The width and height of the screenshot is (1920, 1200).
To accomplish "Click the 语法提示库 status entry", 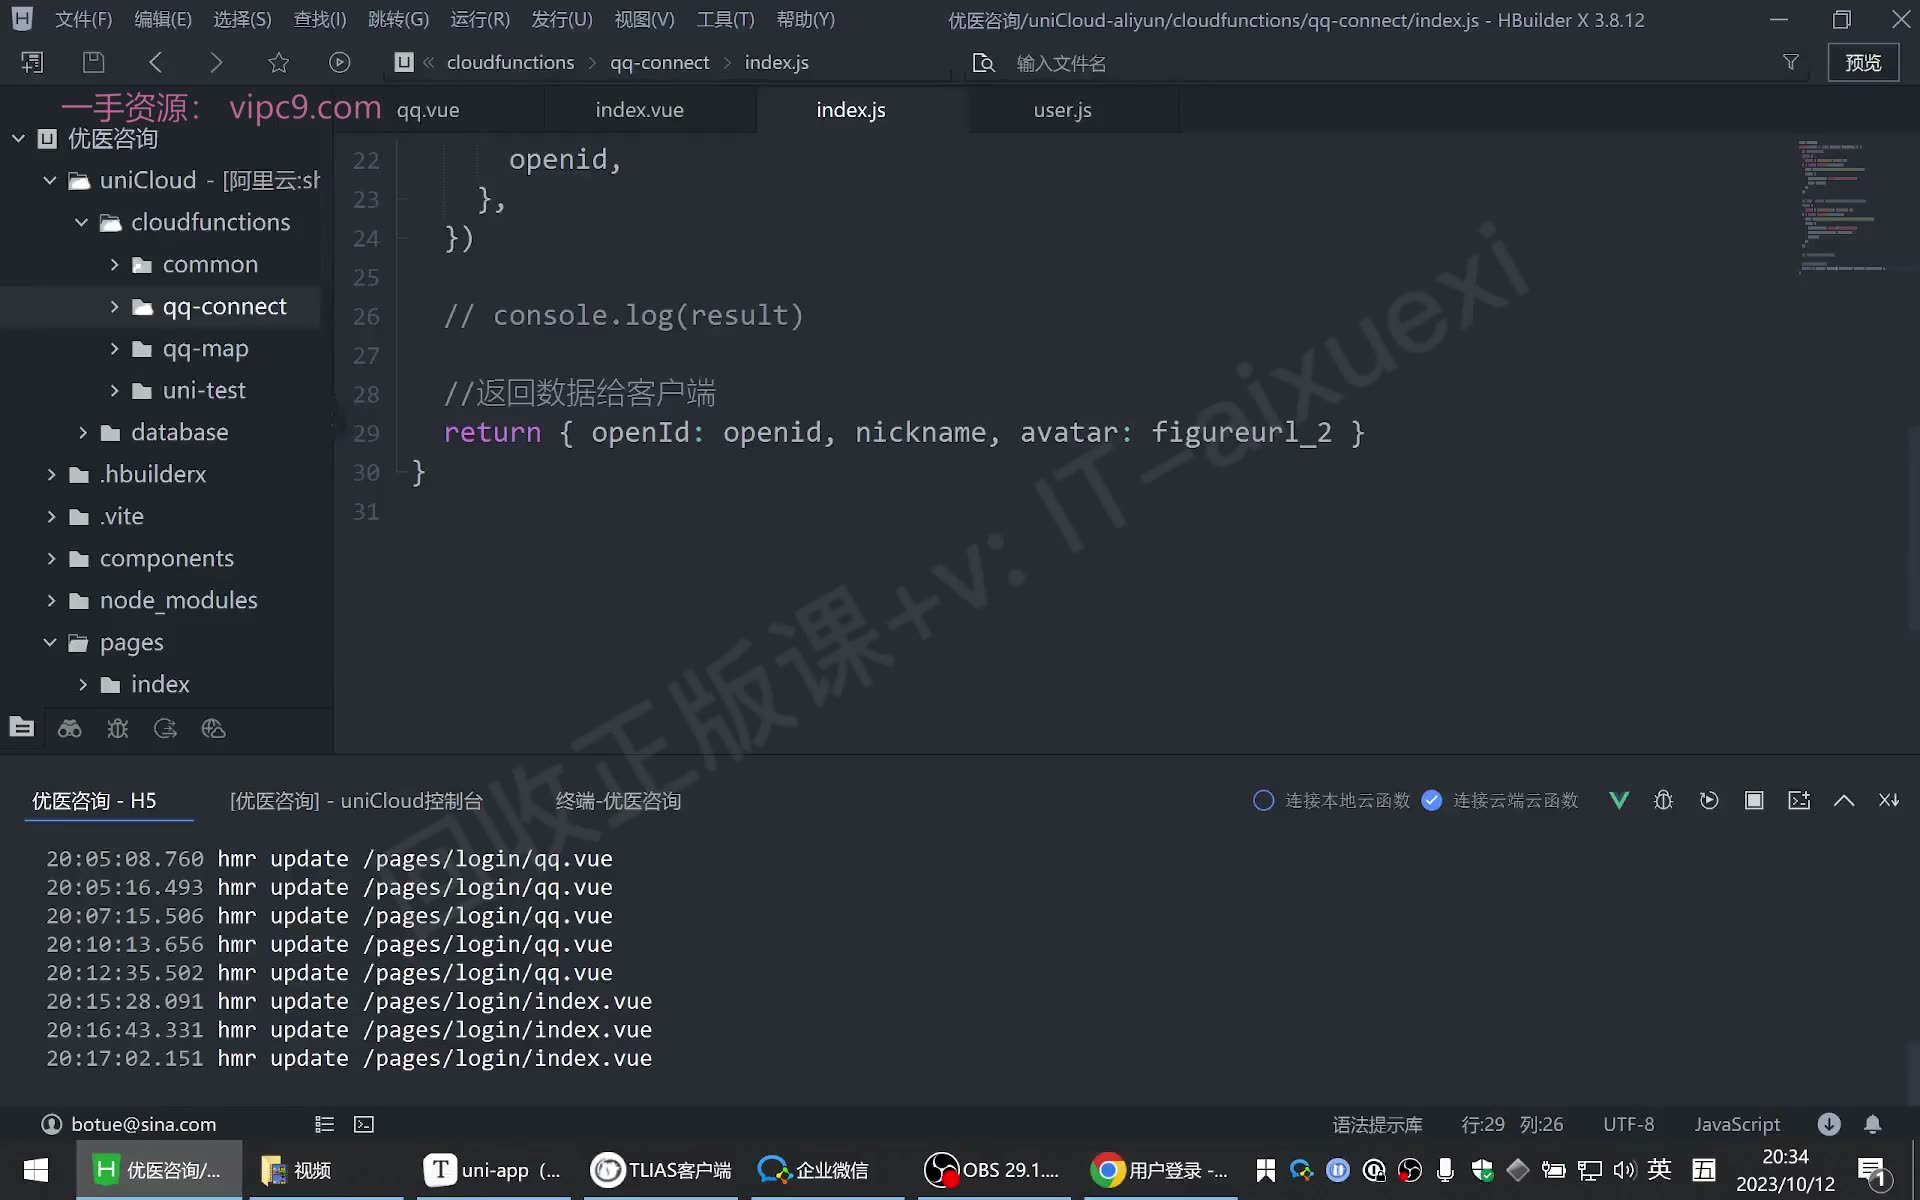I will [1377, 1124].
